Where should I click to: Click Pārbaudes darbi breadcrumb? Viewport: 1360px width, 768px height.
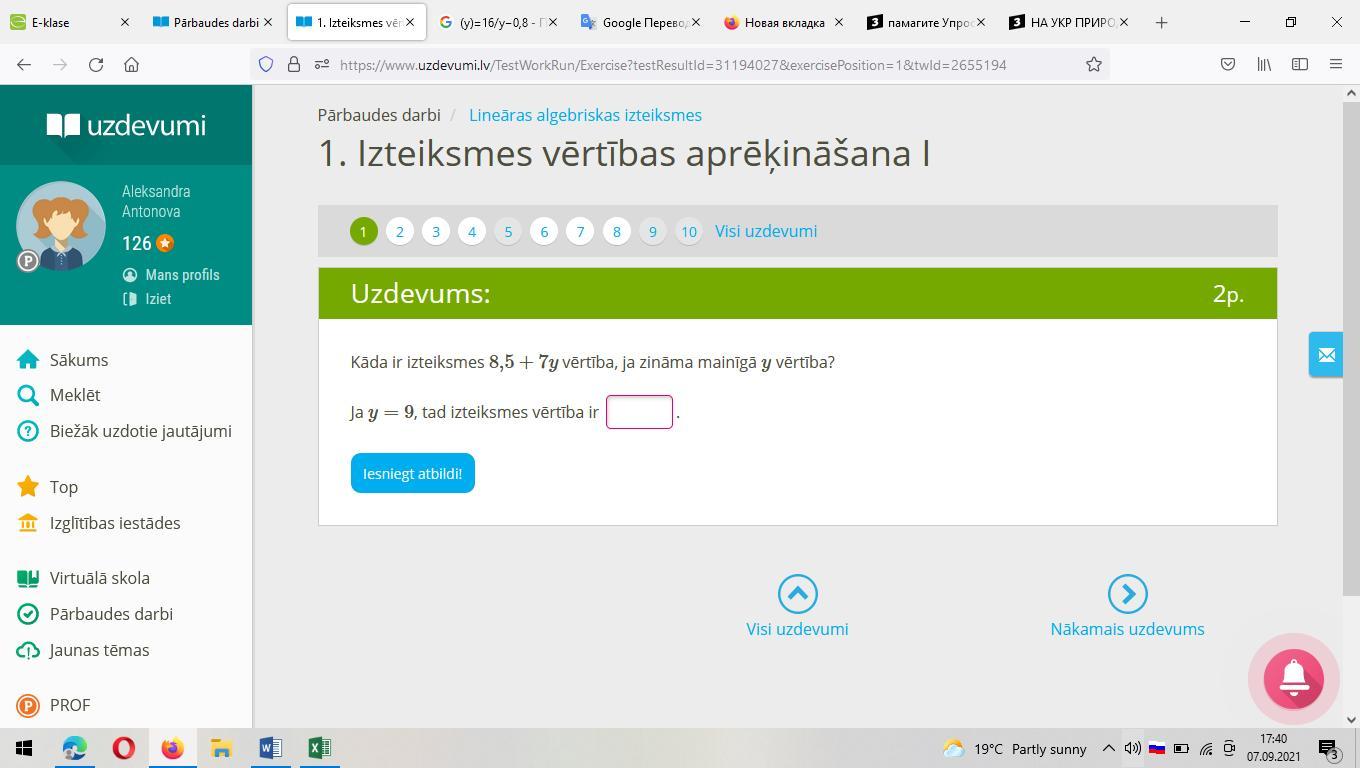(379, 115)
